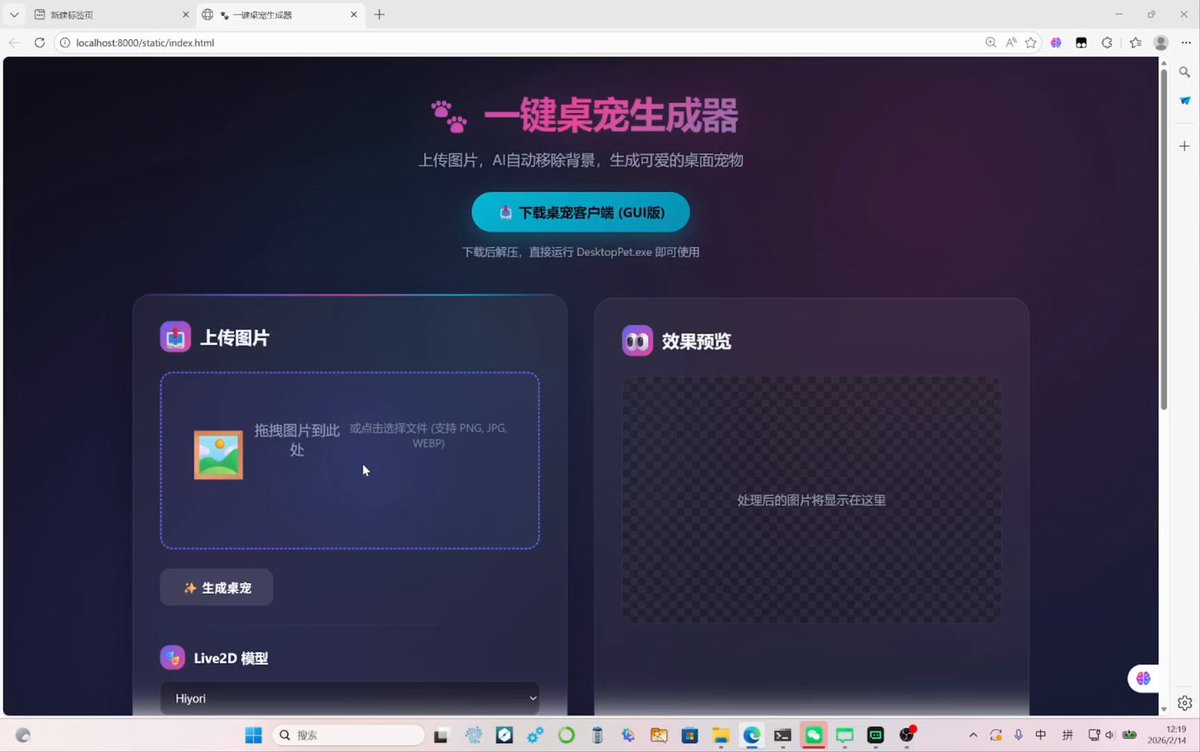Click 下载桌宠客户端 (GUI版) button
Image resolution: width=1200 pixels, height=752 pixels.
[581, 212]
